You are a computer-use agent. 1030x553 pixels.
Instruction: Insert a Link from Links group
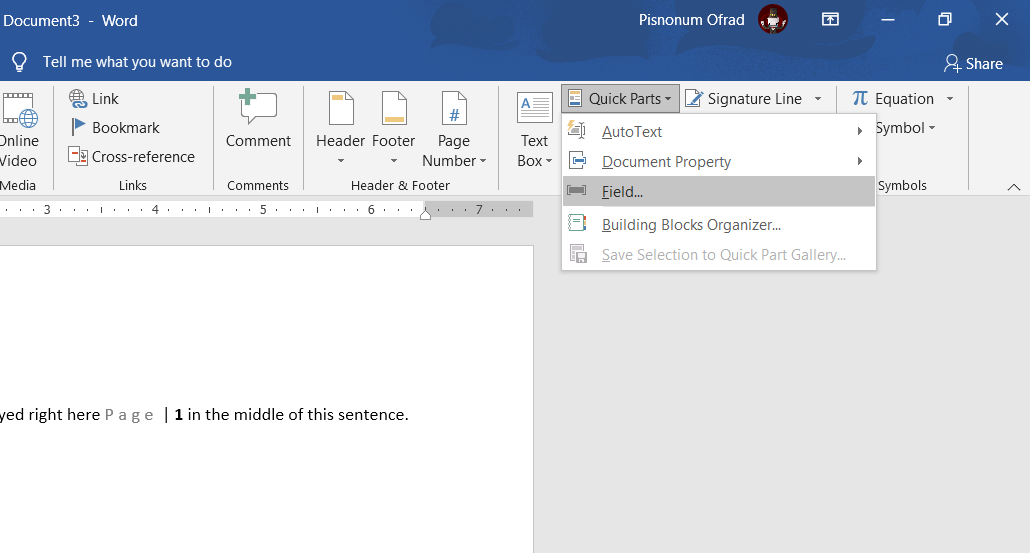coord(94,99)
